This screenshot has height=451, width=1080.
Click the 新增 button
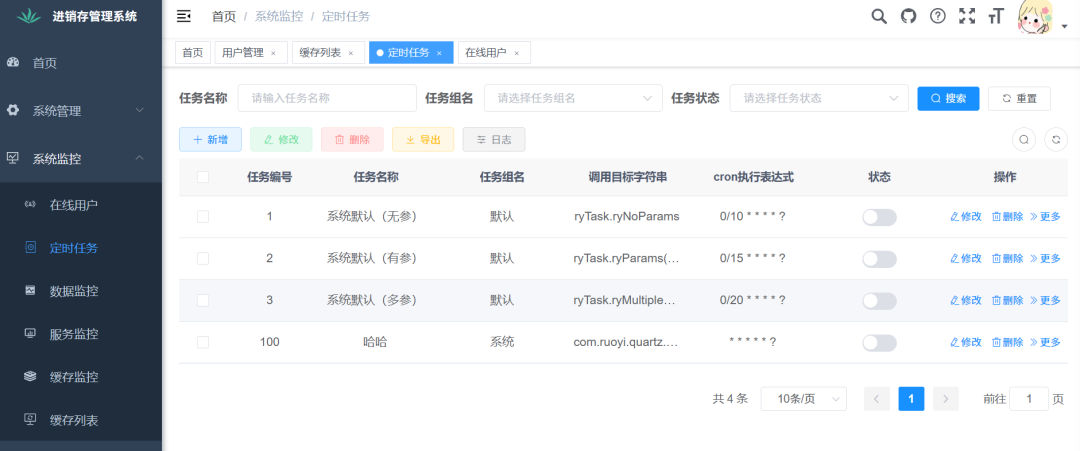210,139
